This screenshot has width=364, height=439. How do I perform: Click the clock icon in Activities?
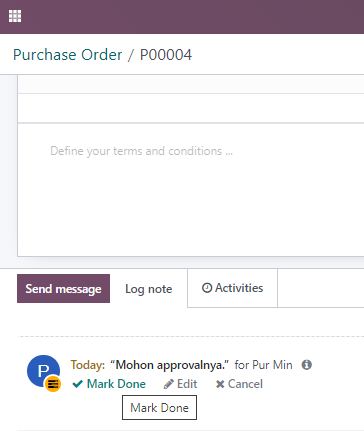207,288
